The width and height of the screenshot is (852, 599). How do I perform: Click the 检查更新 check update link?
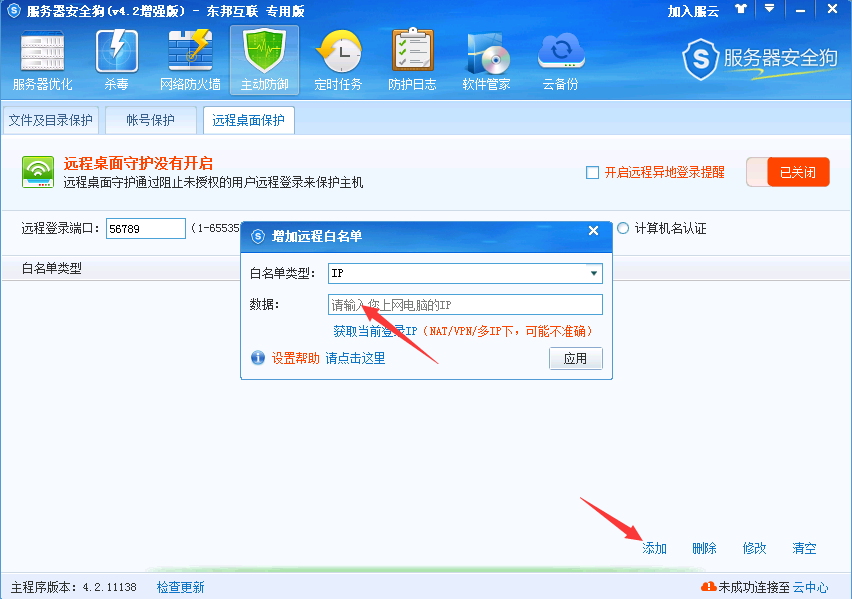point(180,587)
